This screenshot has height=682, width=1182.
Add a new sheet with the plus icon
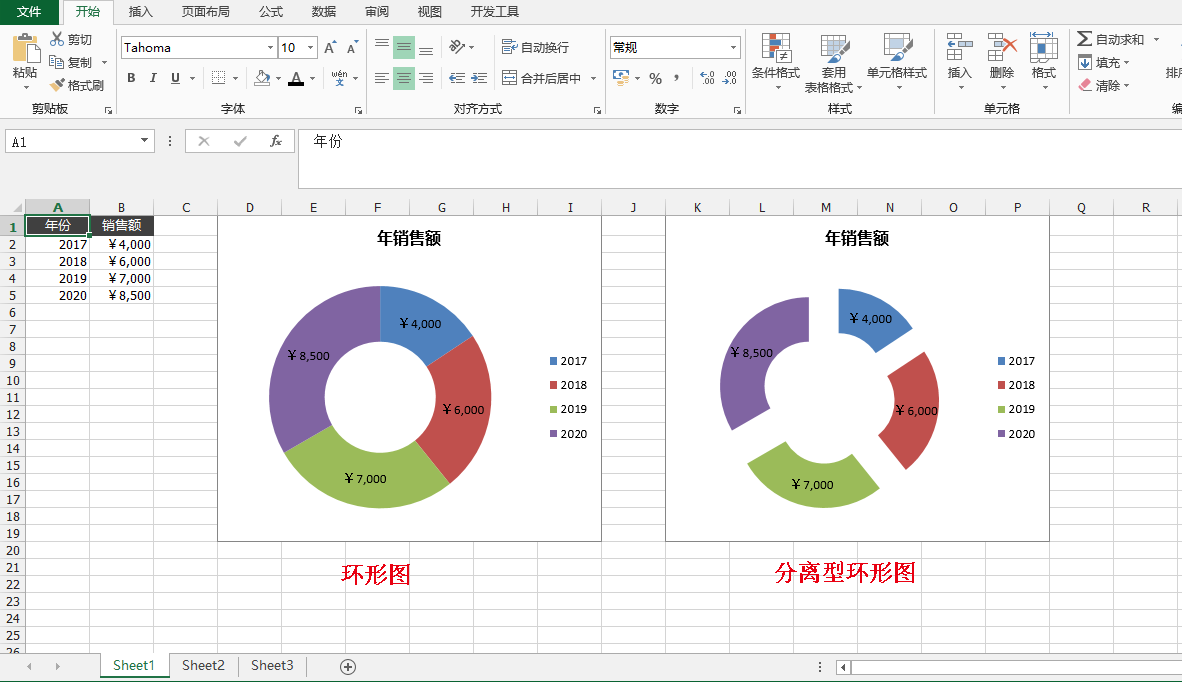pyautogui.click(x=348, y=666)
